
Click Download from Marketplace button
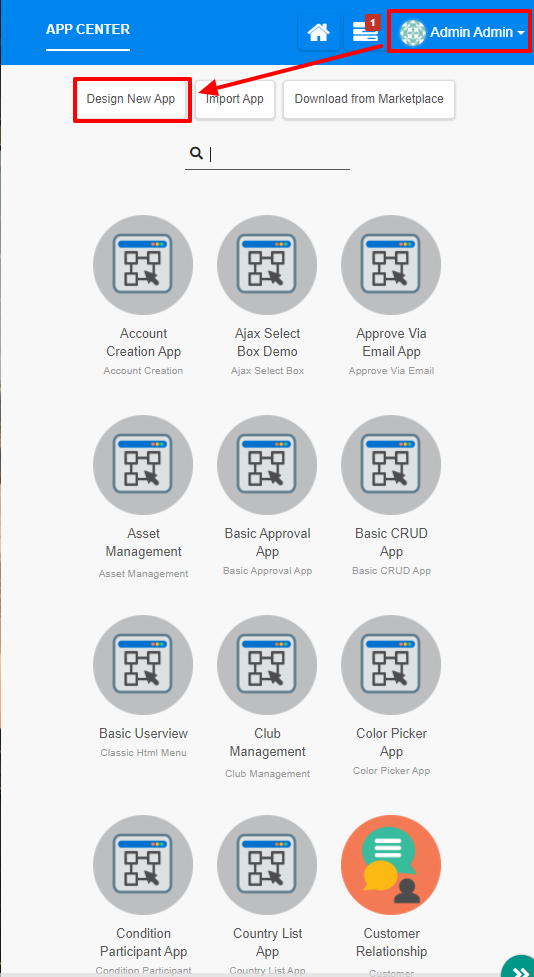(x=369, y=99)
